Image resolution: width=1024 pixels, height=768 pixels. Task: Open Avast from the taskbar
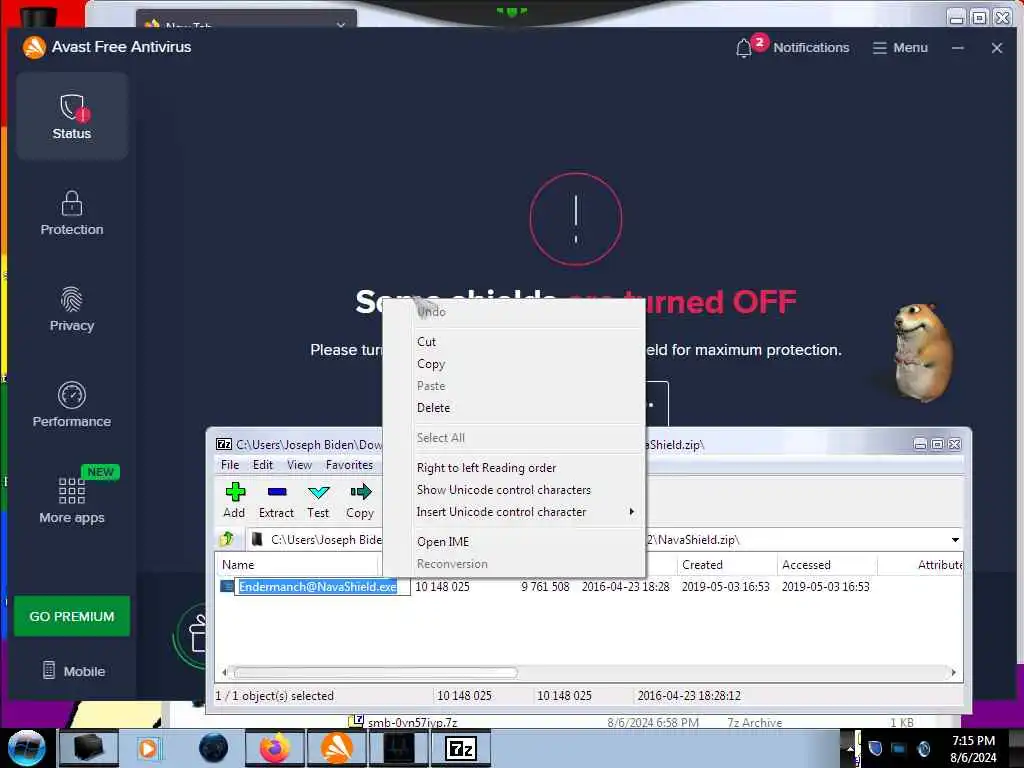337,748
